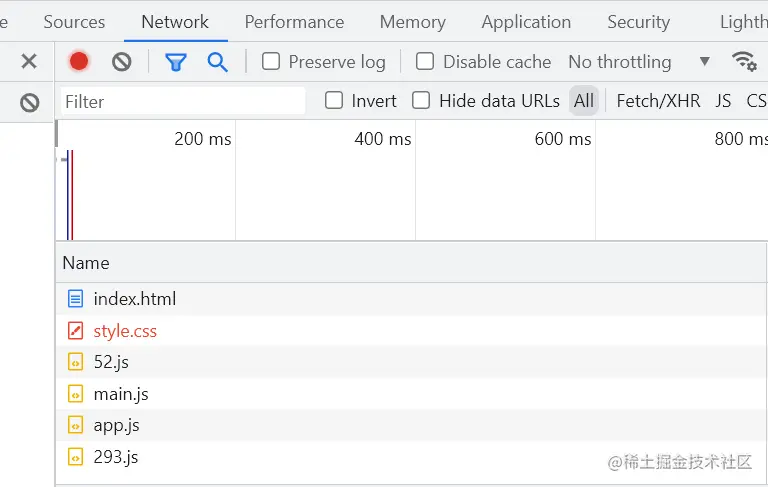768x487 pixels.
Task: Select the main.js request row
Action: (x=121, y=394)
